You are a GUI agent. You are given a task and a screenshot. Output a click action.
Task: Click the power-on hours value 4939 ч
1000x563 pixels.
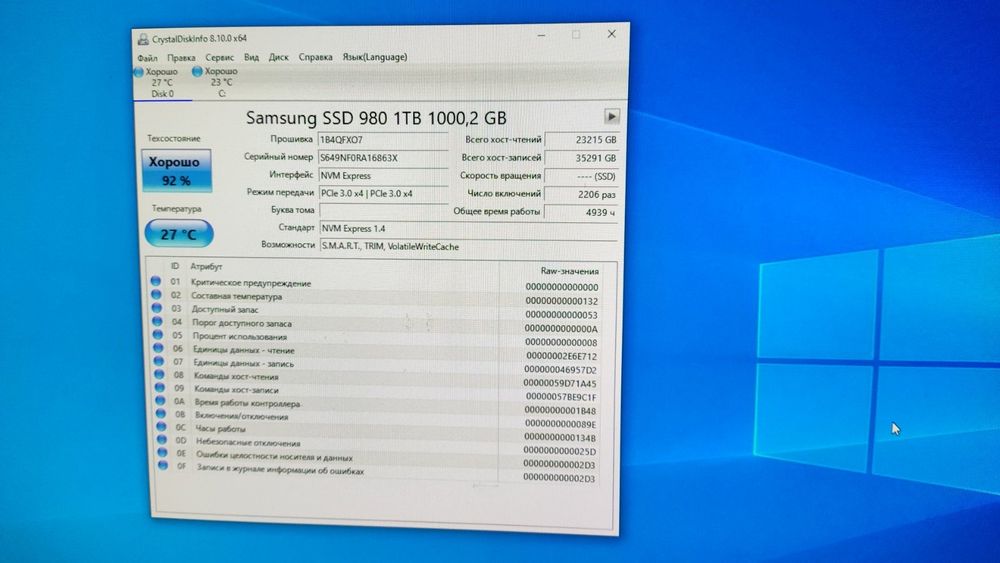point(582,212)
